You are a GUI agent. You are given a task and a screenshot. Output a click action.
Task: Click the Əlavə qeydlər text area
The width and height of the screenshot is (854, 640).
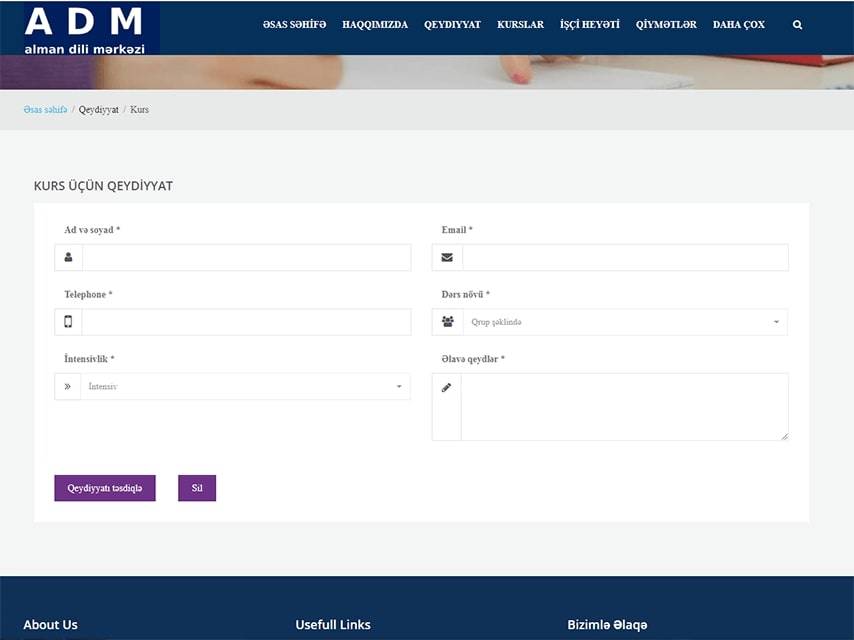(x=624, y=406)
